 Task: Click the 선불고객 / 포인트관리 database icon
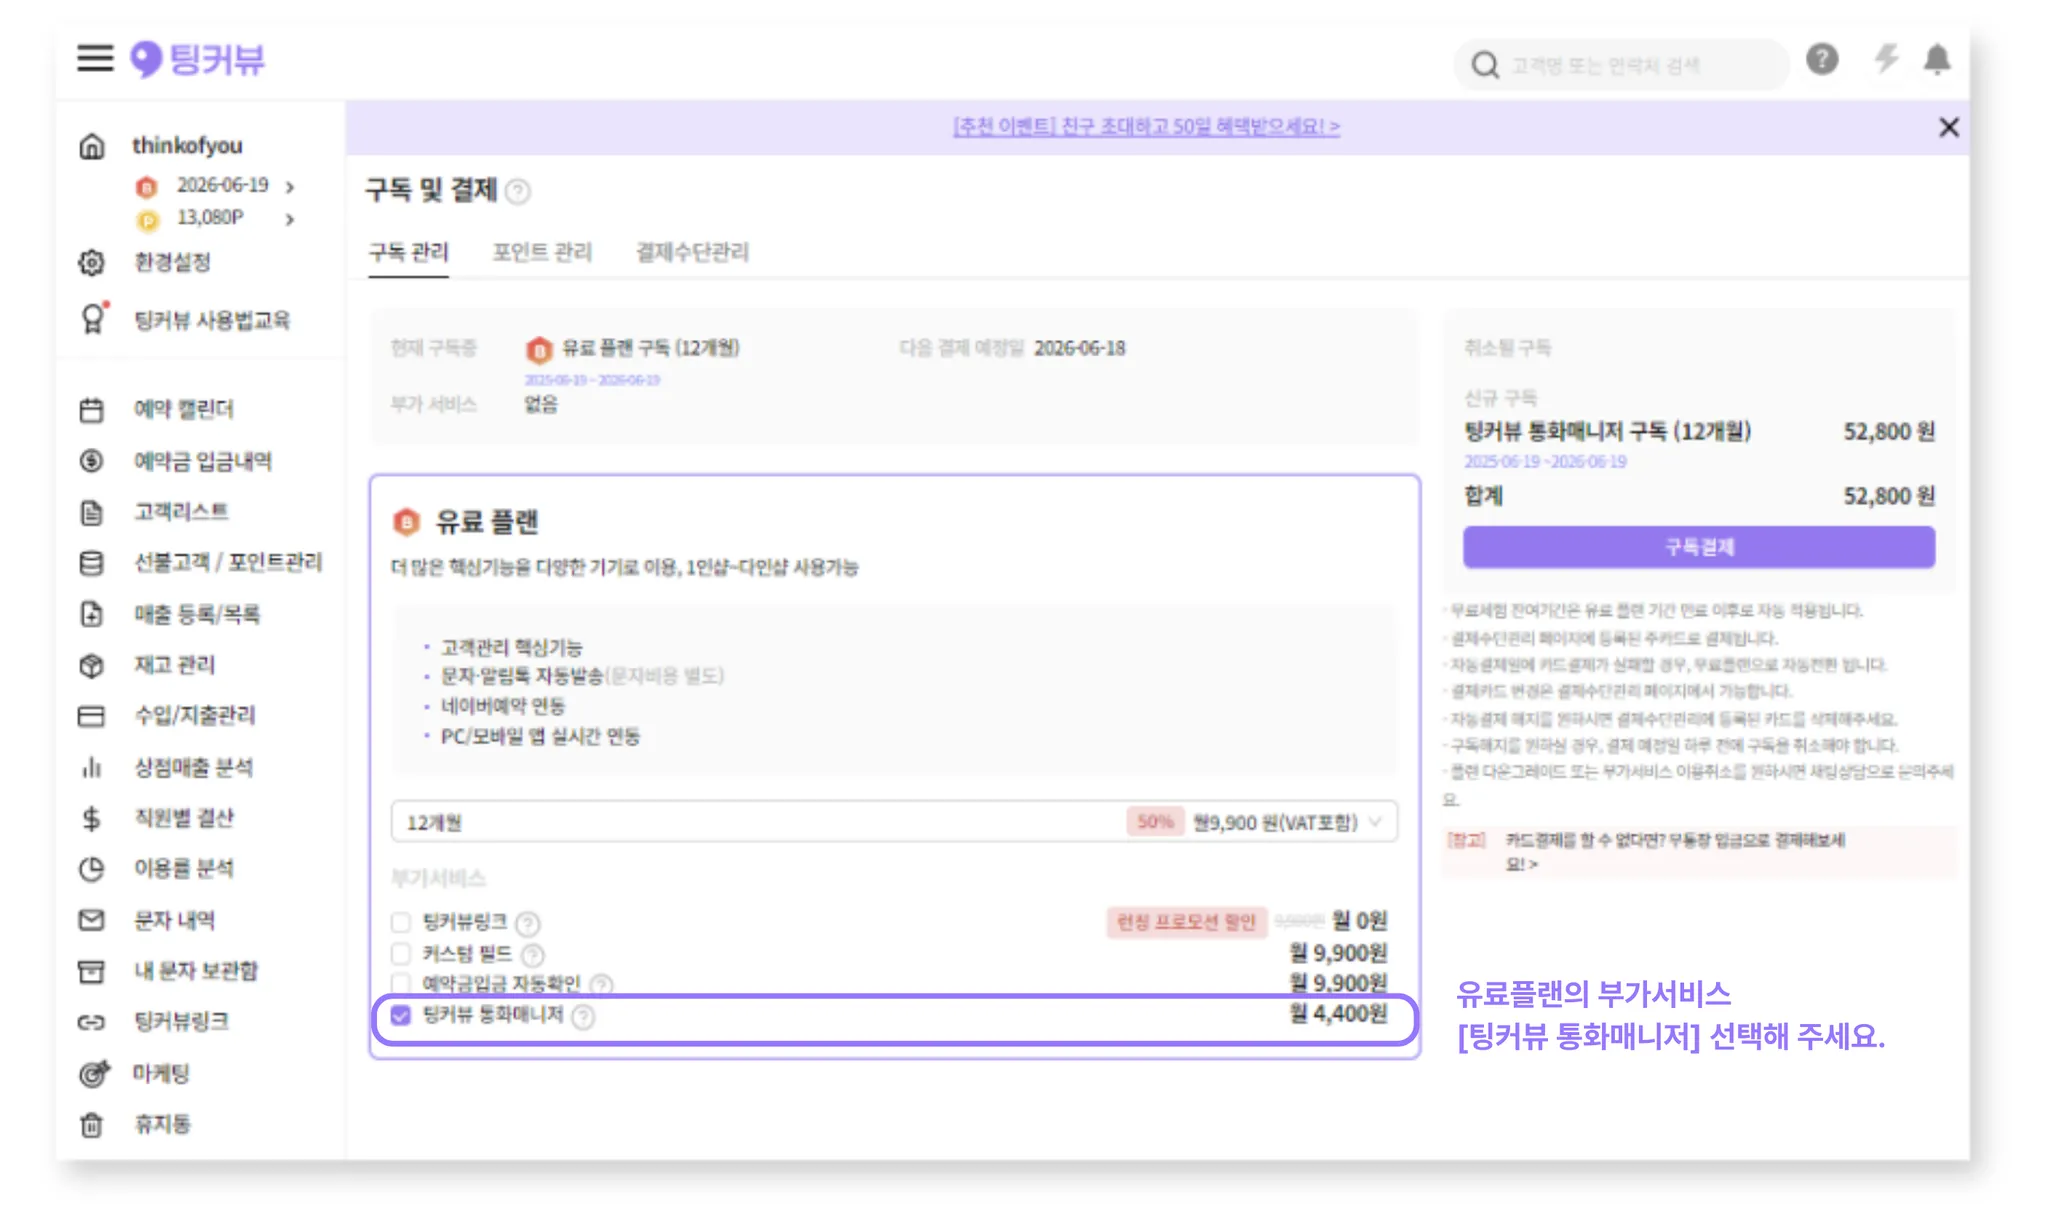(91, 563)
